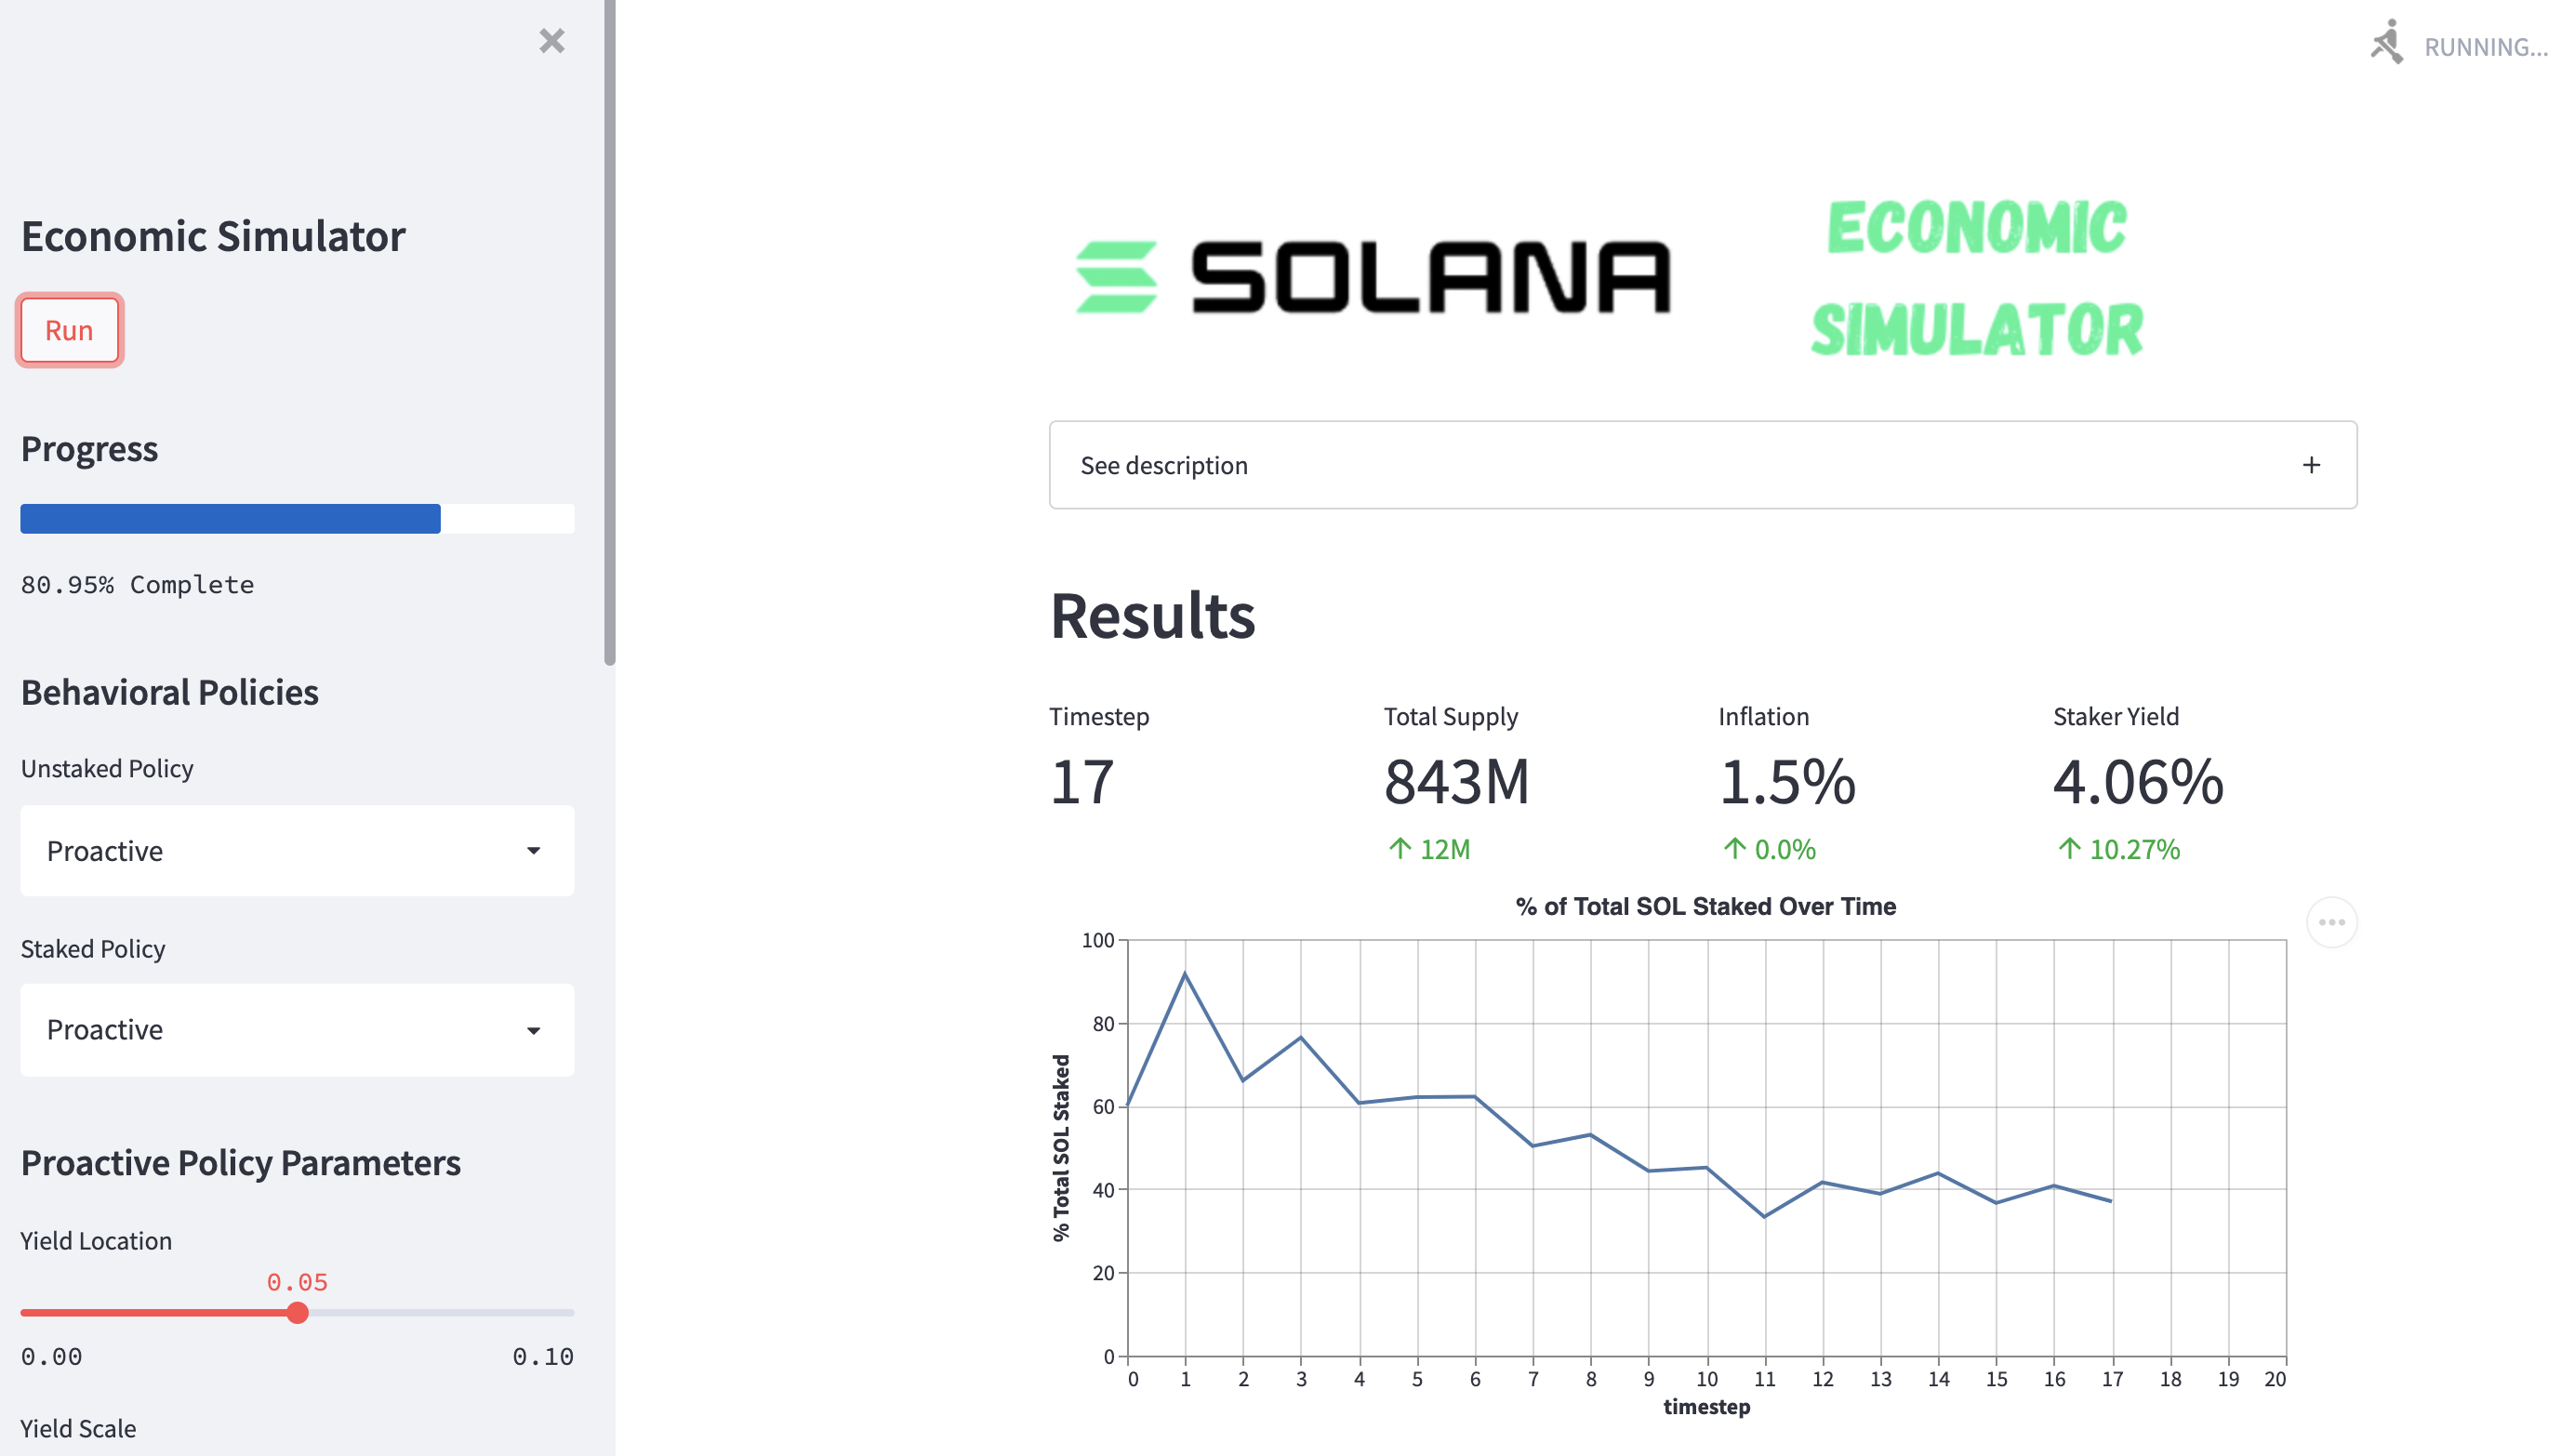
Task: Click the staked line at timestep 1 peak
Action: (x=1185, y=973)
